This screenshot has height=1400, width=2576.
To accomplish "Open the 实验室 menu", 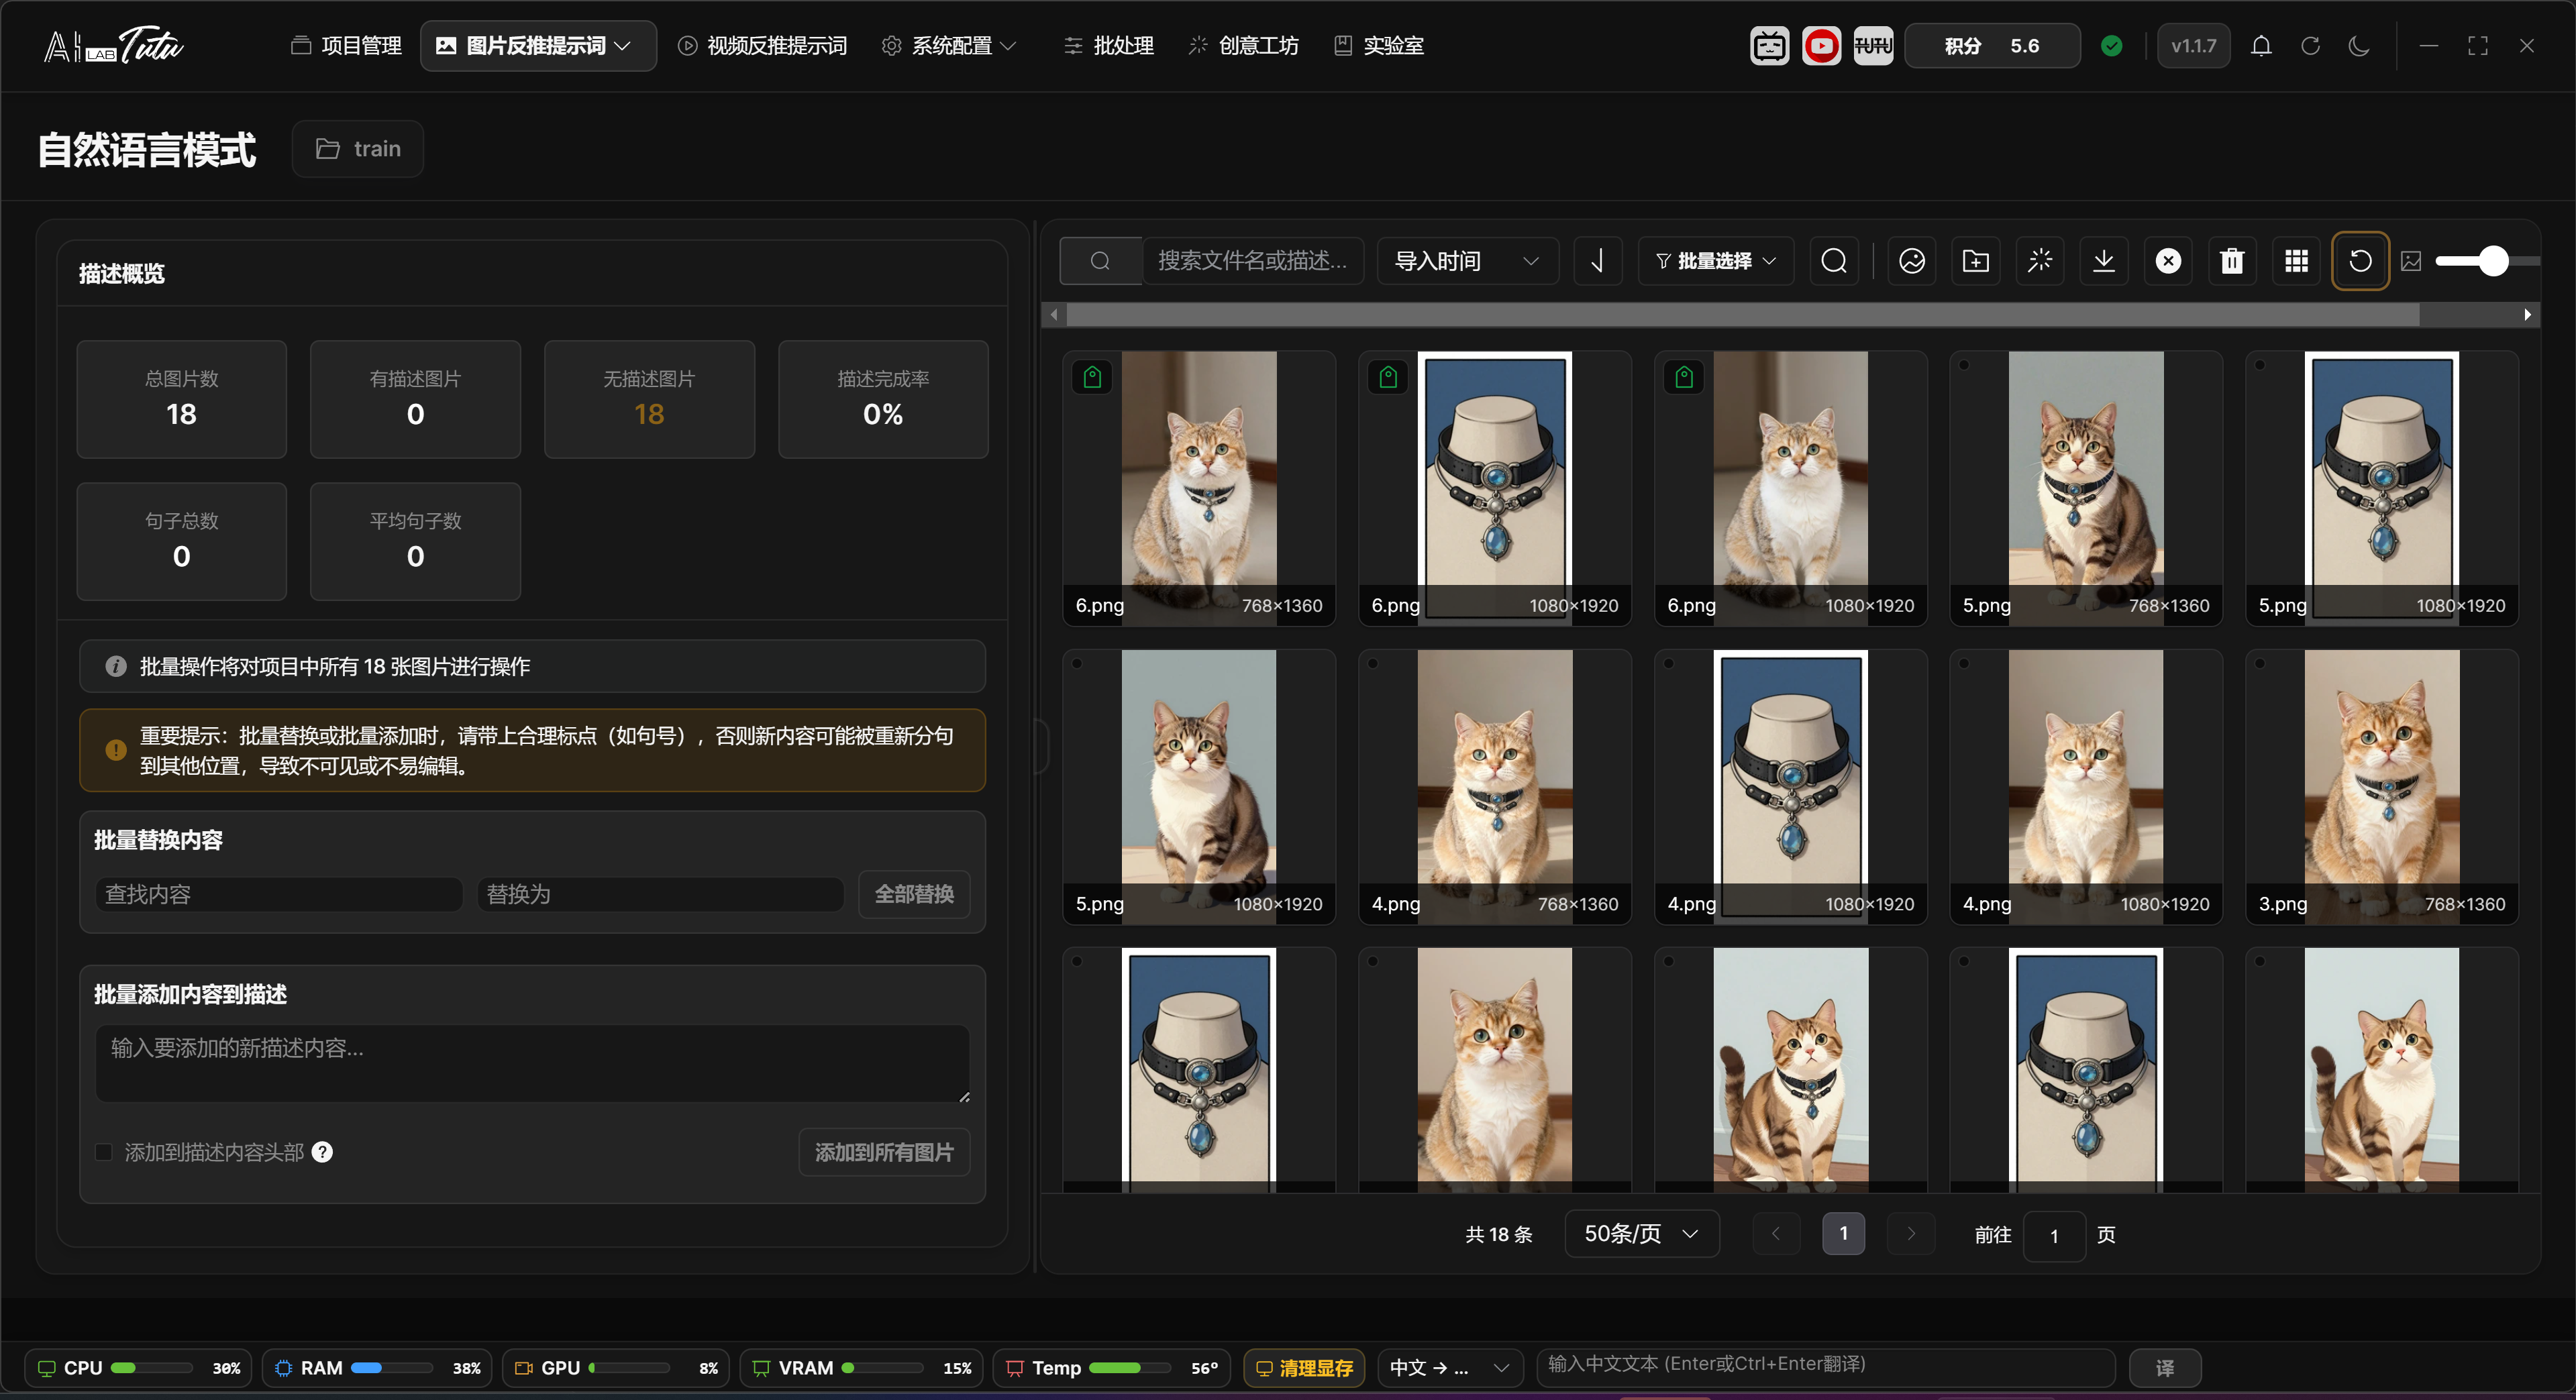I will tap(1379, 46).
